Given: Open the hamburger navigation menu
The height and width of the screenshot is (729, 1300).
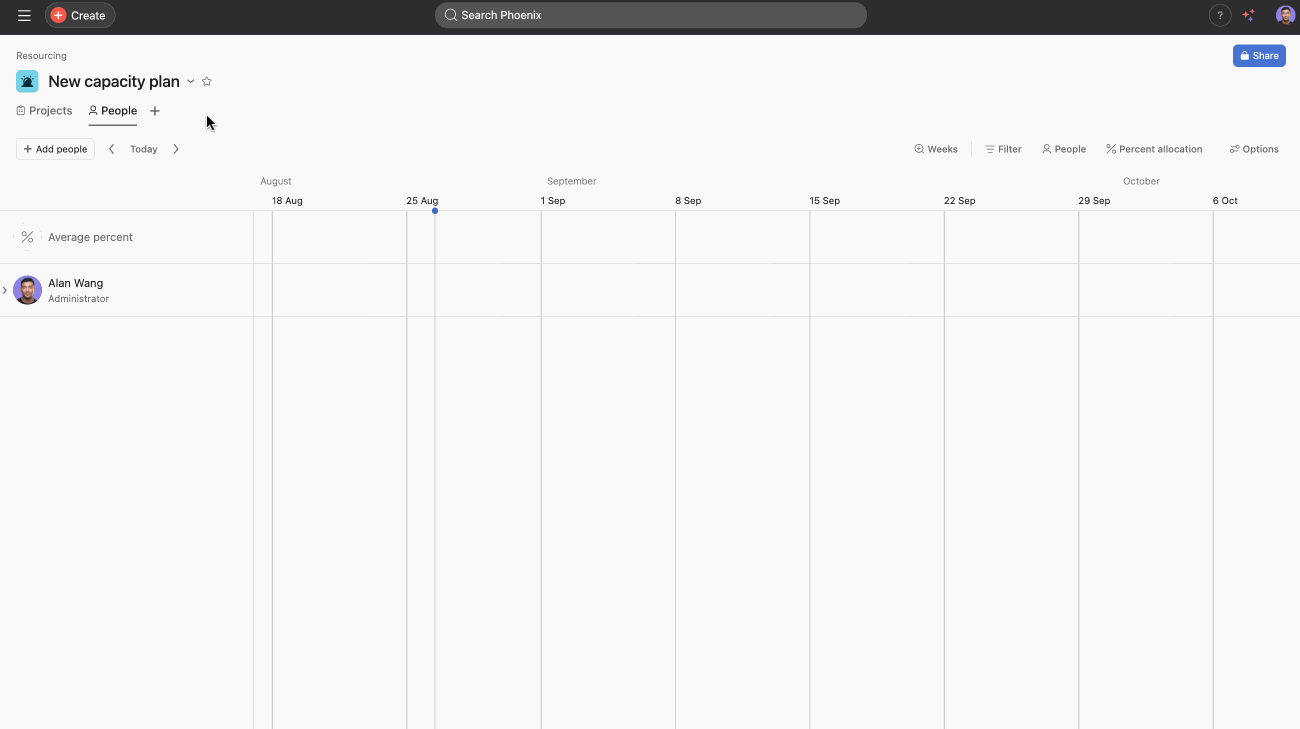Looking at the screenshot, I should click(x=24, y=15).
